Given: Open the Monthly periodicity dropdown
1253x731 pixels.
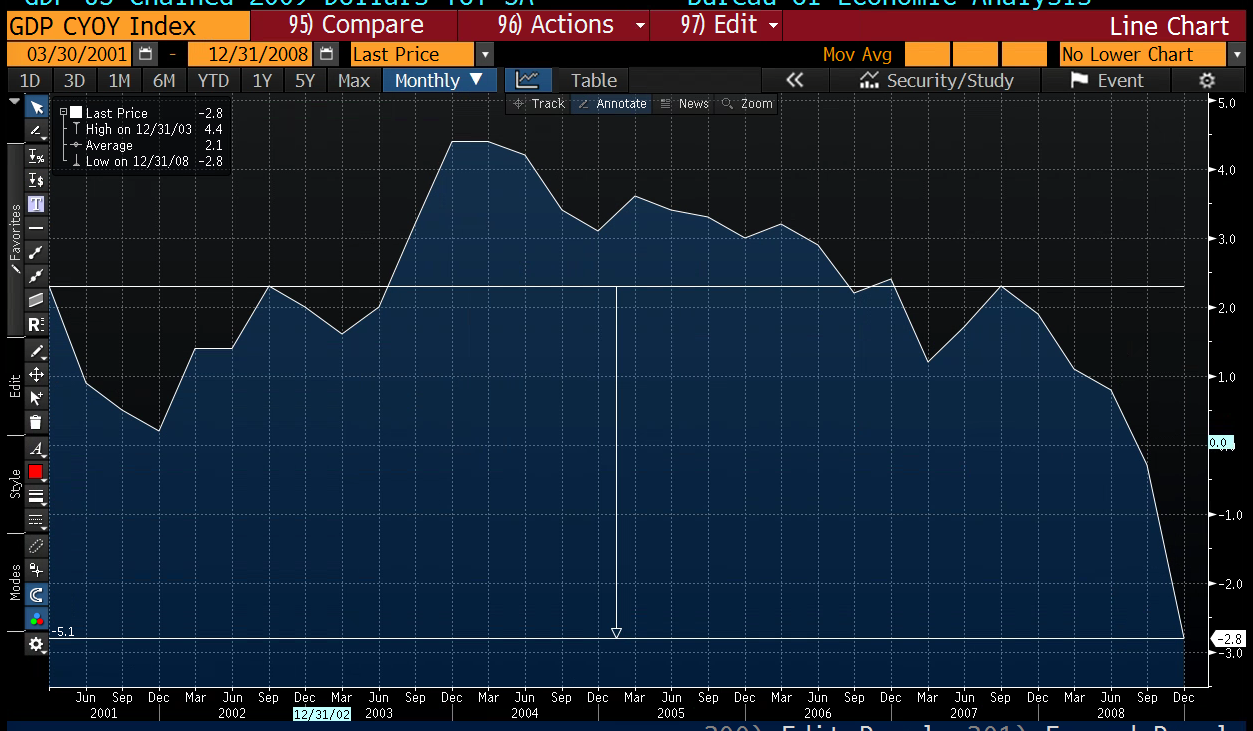Looking at the screenshot, I should (439, 81).
